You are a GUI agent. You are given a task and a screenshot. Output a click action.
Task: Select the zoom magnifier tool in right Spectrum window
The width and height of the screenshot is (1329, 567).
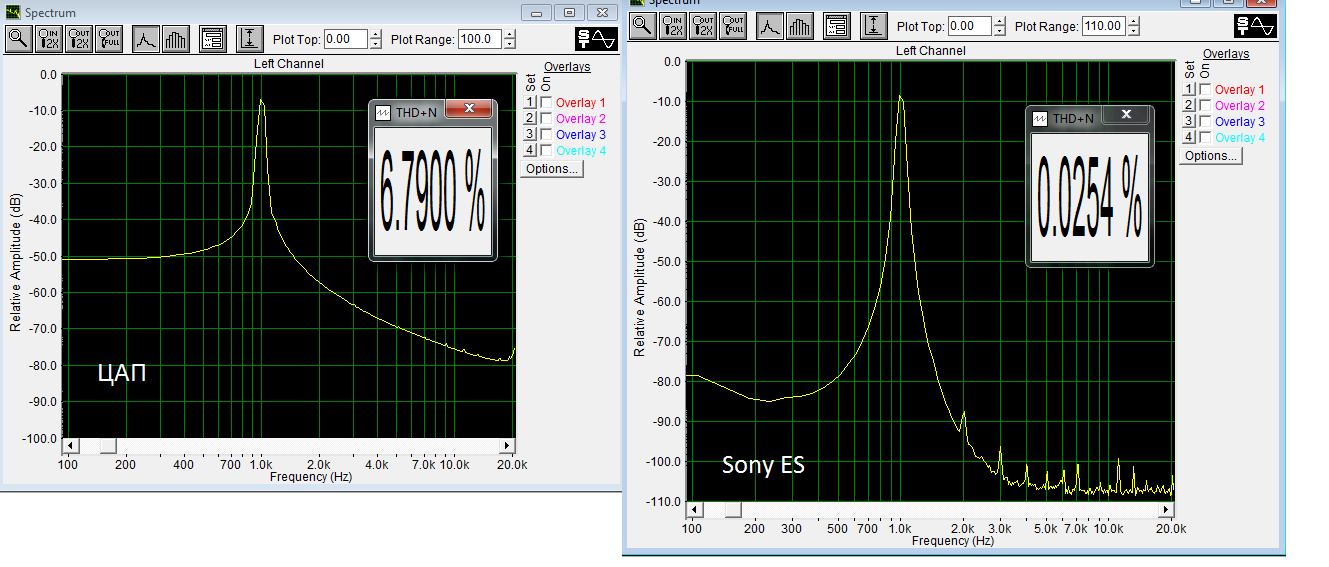pos(642,25)
